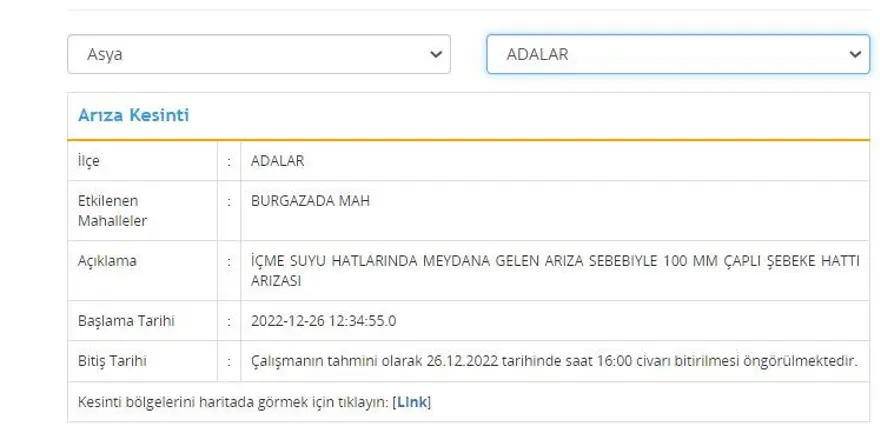Click ADALAR value in the İlçe row
880x433 pixels.
(278, 161)
